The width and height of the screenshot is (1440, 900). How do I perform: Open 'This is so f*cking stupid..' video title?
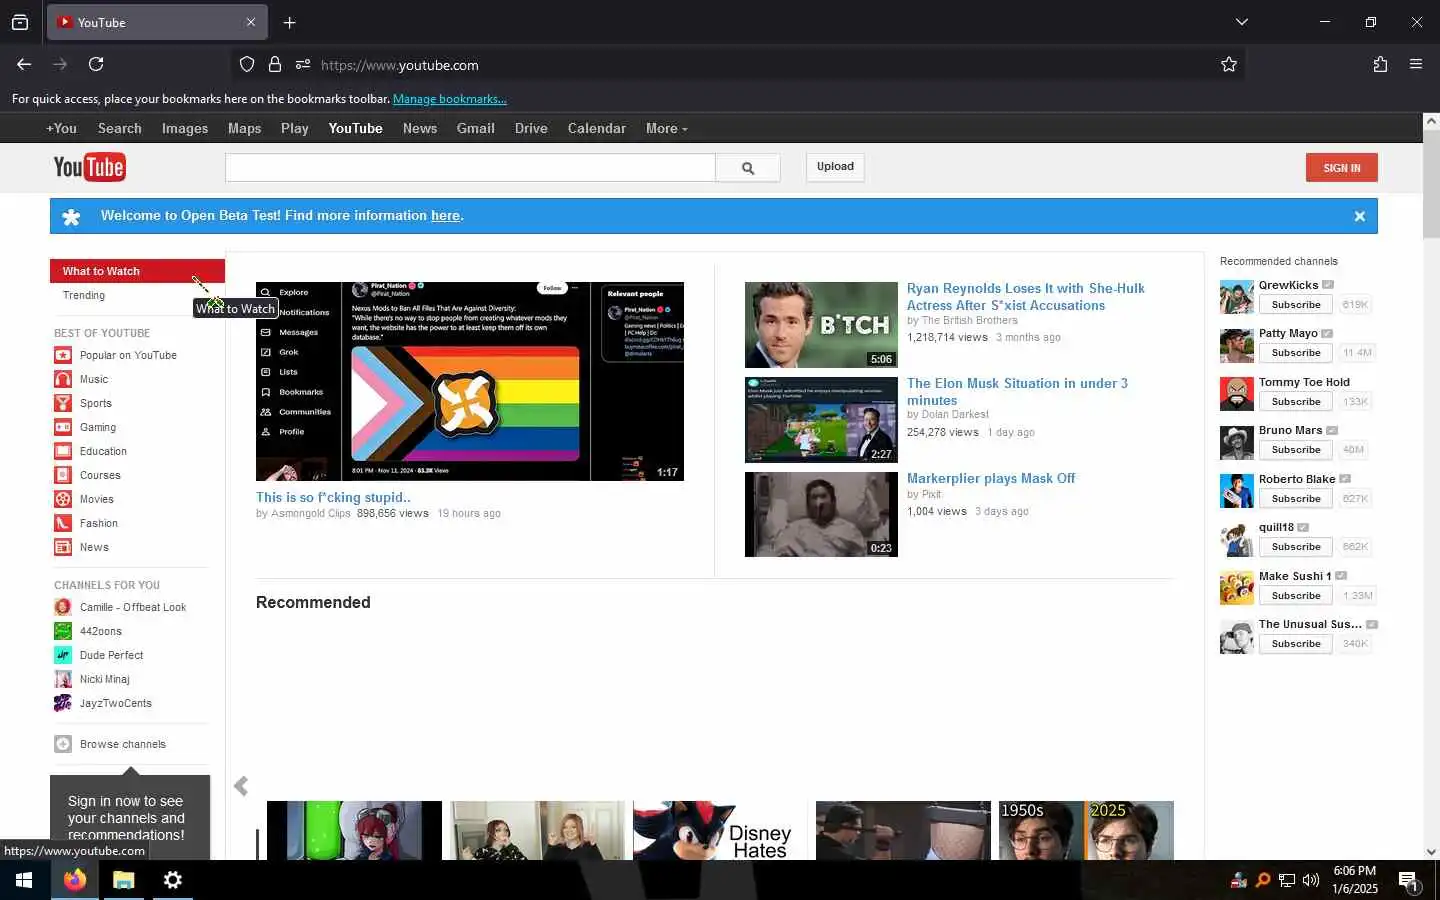point(333,497)
